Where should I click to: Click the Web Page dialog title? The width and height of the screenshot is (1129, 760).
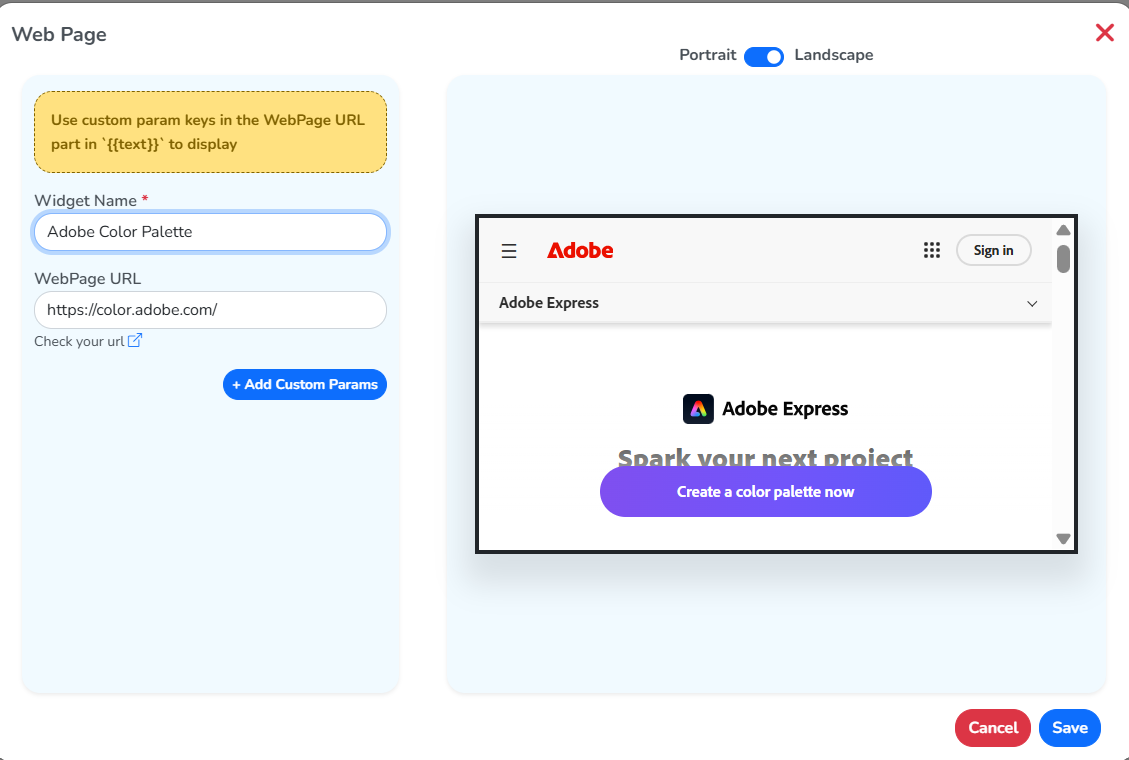59,35
